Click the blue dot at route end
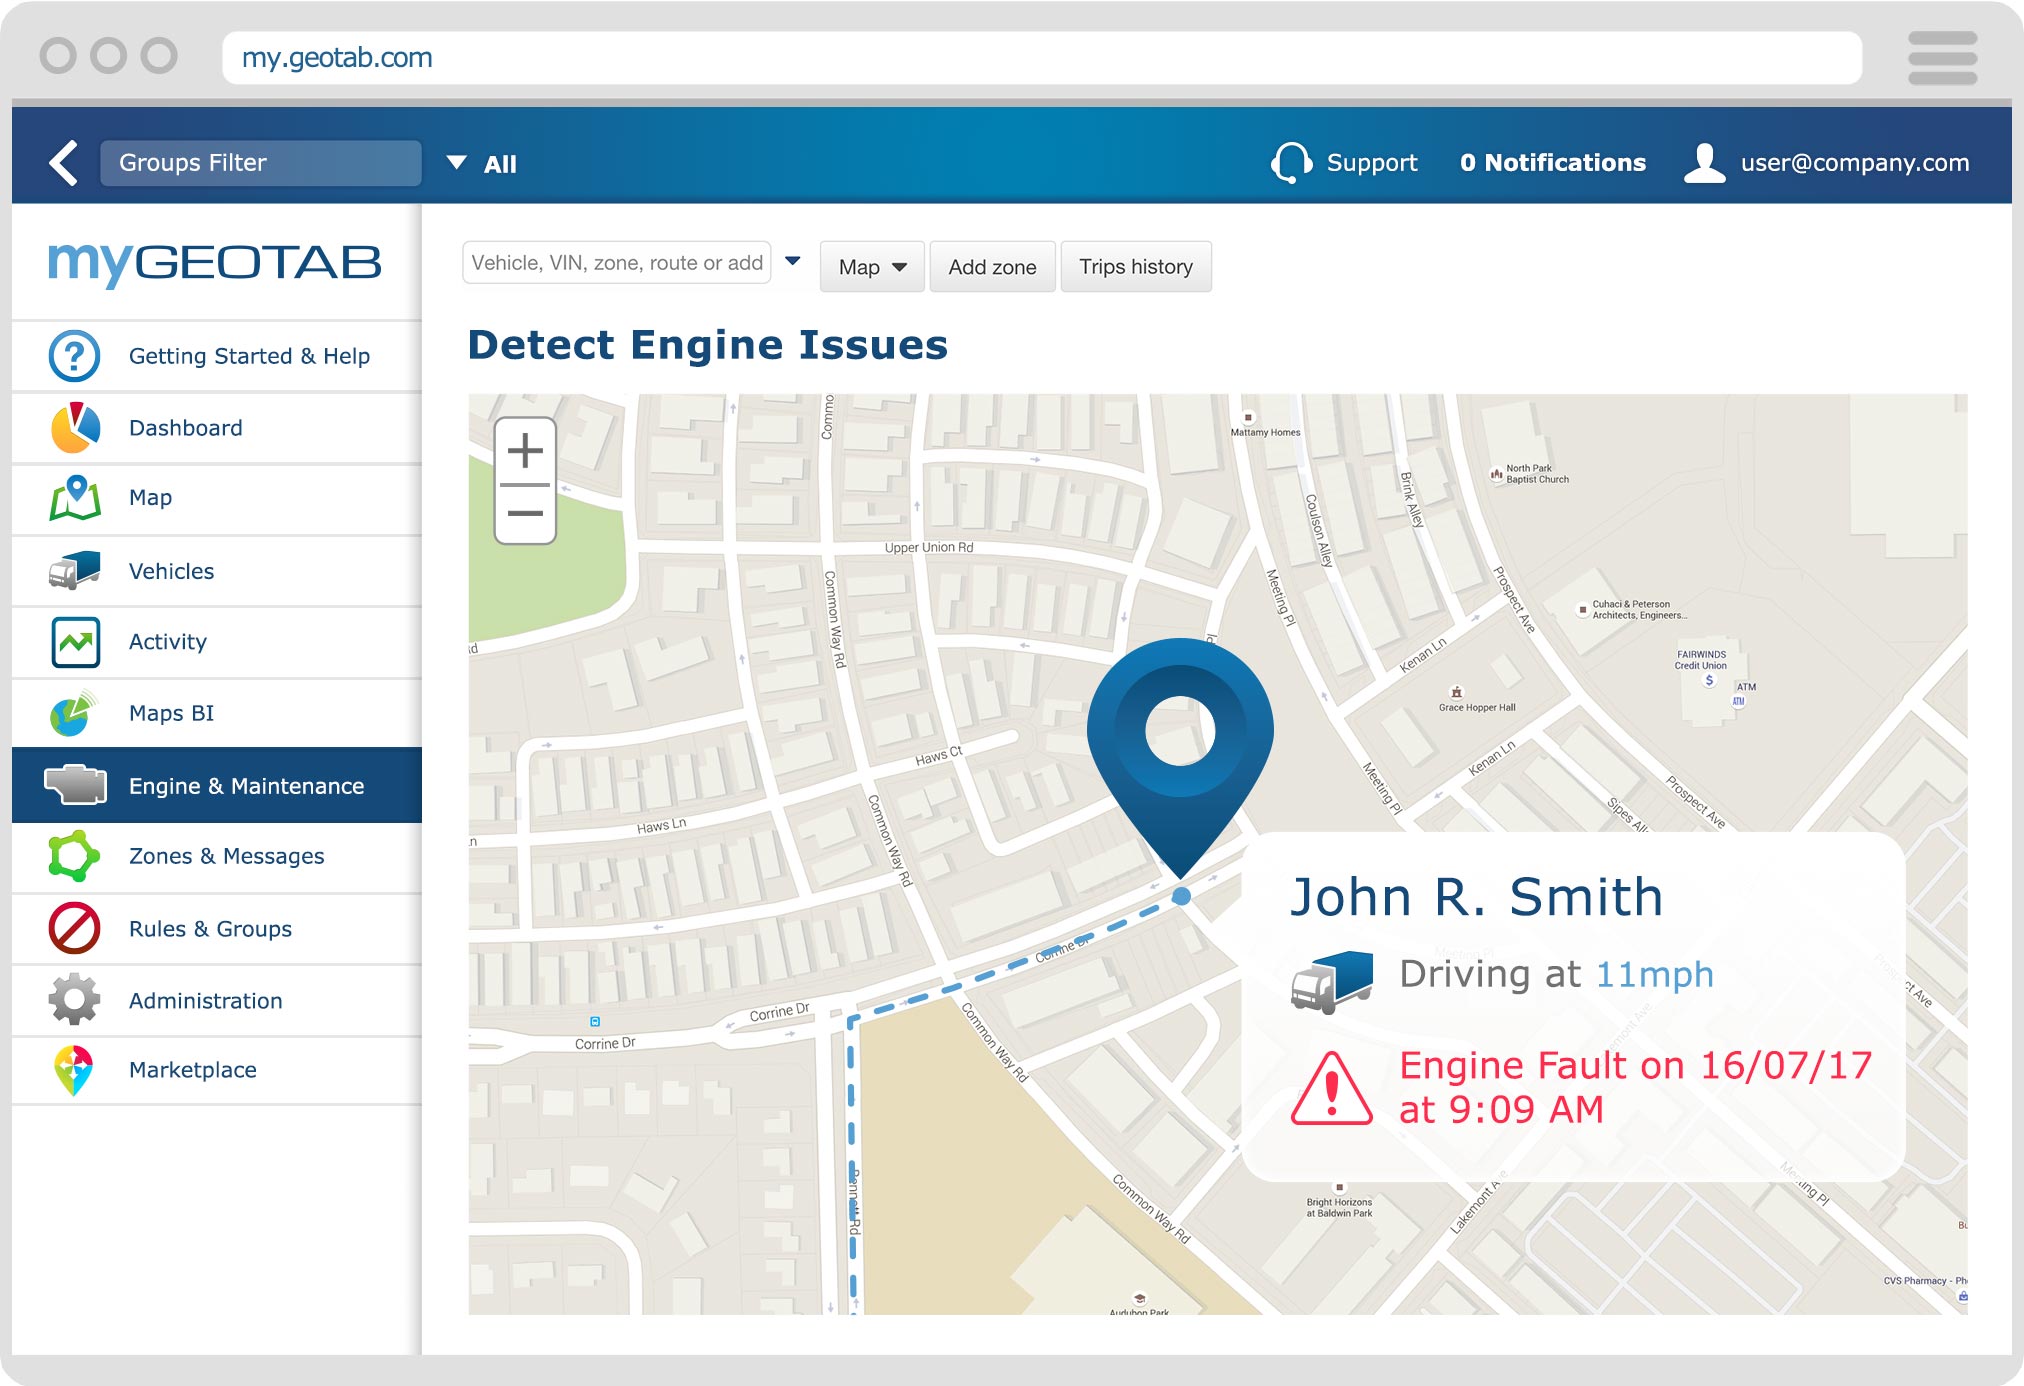The height and width of the screenshot is (1386, 2024). (x=1181, y=896)
